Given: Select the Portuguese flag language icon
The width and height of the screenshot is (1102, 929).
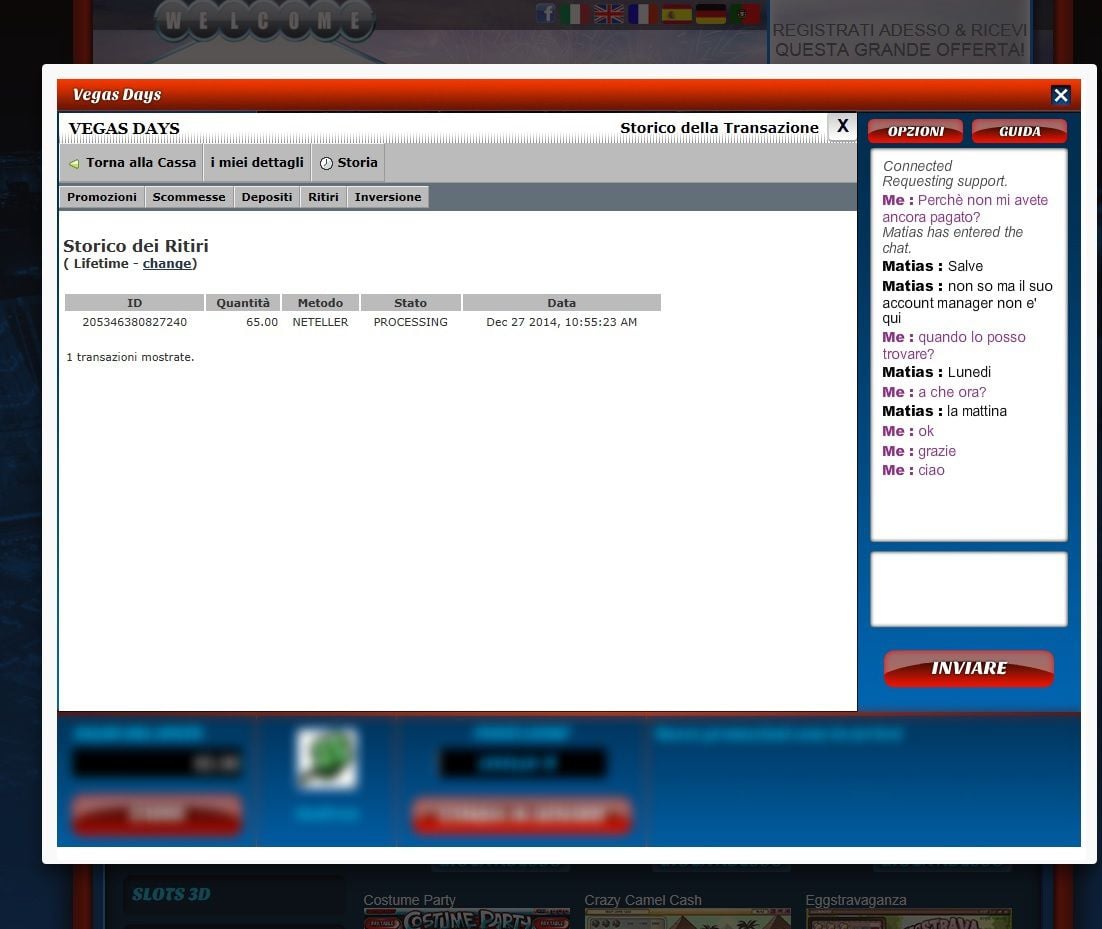Looking at the screenshot, I should click(x=744, y=13).
